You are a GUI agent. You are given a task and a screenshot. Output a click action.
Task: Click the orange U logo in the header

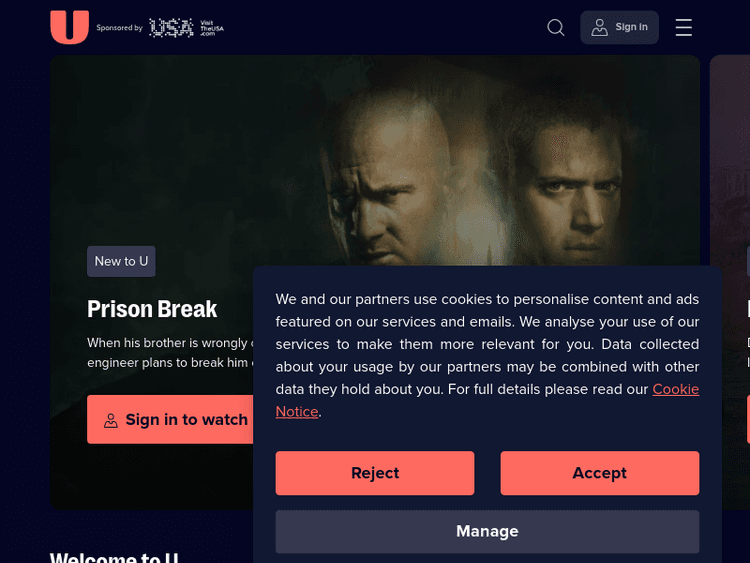click(x=69, y=27)
